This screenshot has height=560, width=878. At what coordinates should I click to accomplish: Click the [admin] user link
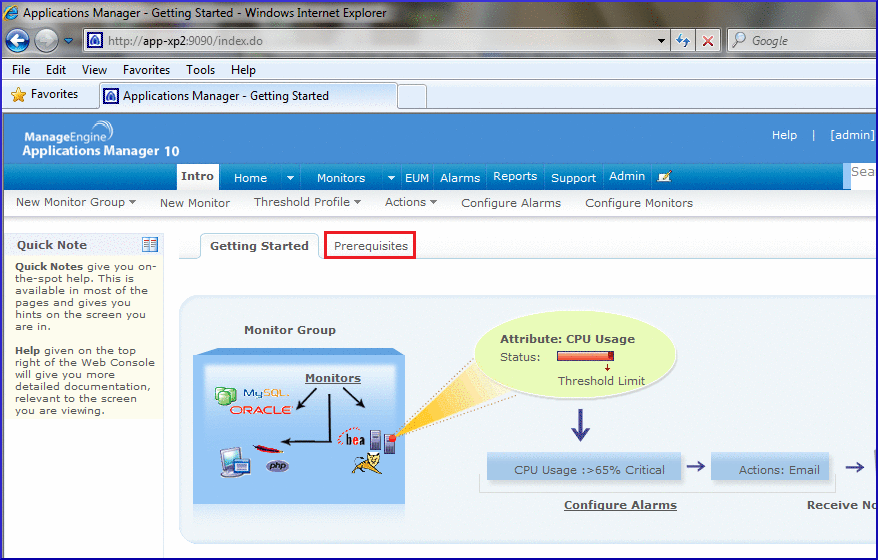852,135
